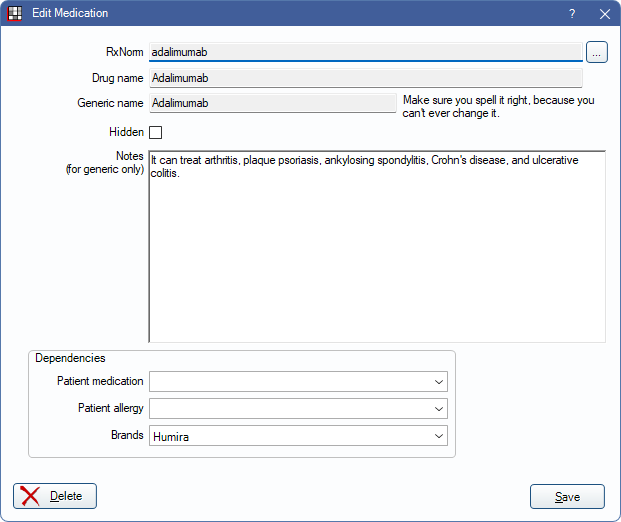
Task: Click into the RxNorm field containing adalimumab
Action: pyautogui.click(x=364, y=52)
